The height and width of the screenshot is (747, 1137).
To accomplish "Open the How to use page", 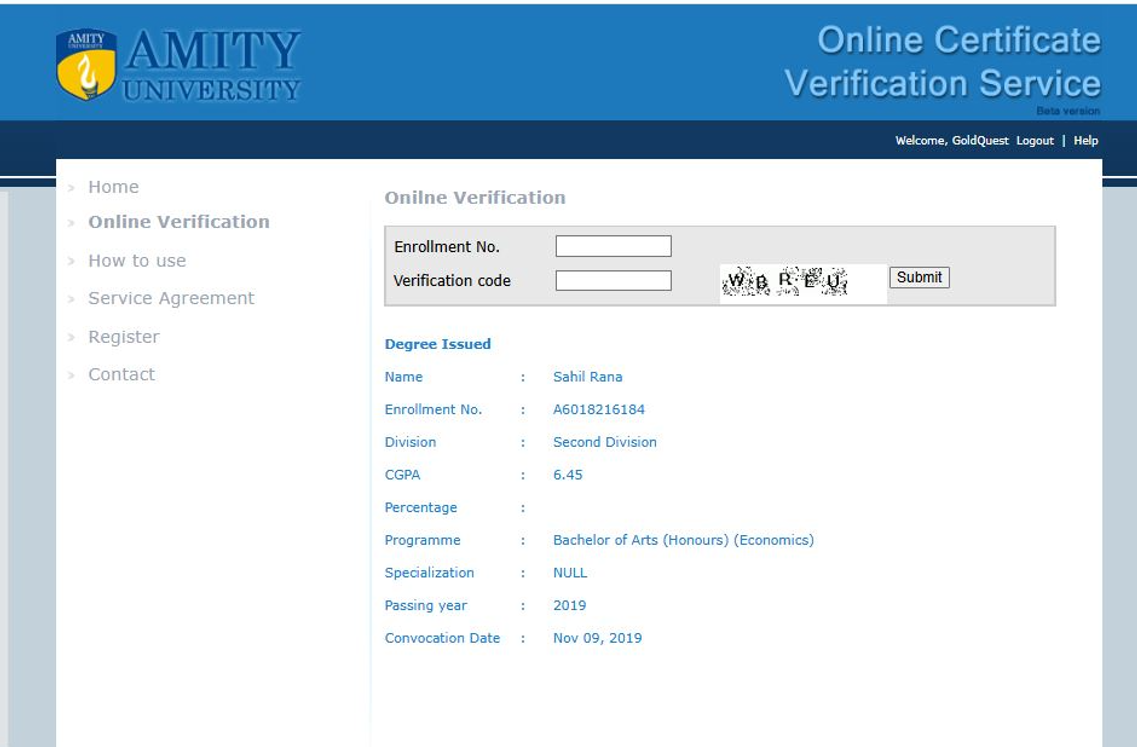I will (137, 260).
